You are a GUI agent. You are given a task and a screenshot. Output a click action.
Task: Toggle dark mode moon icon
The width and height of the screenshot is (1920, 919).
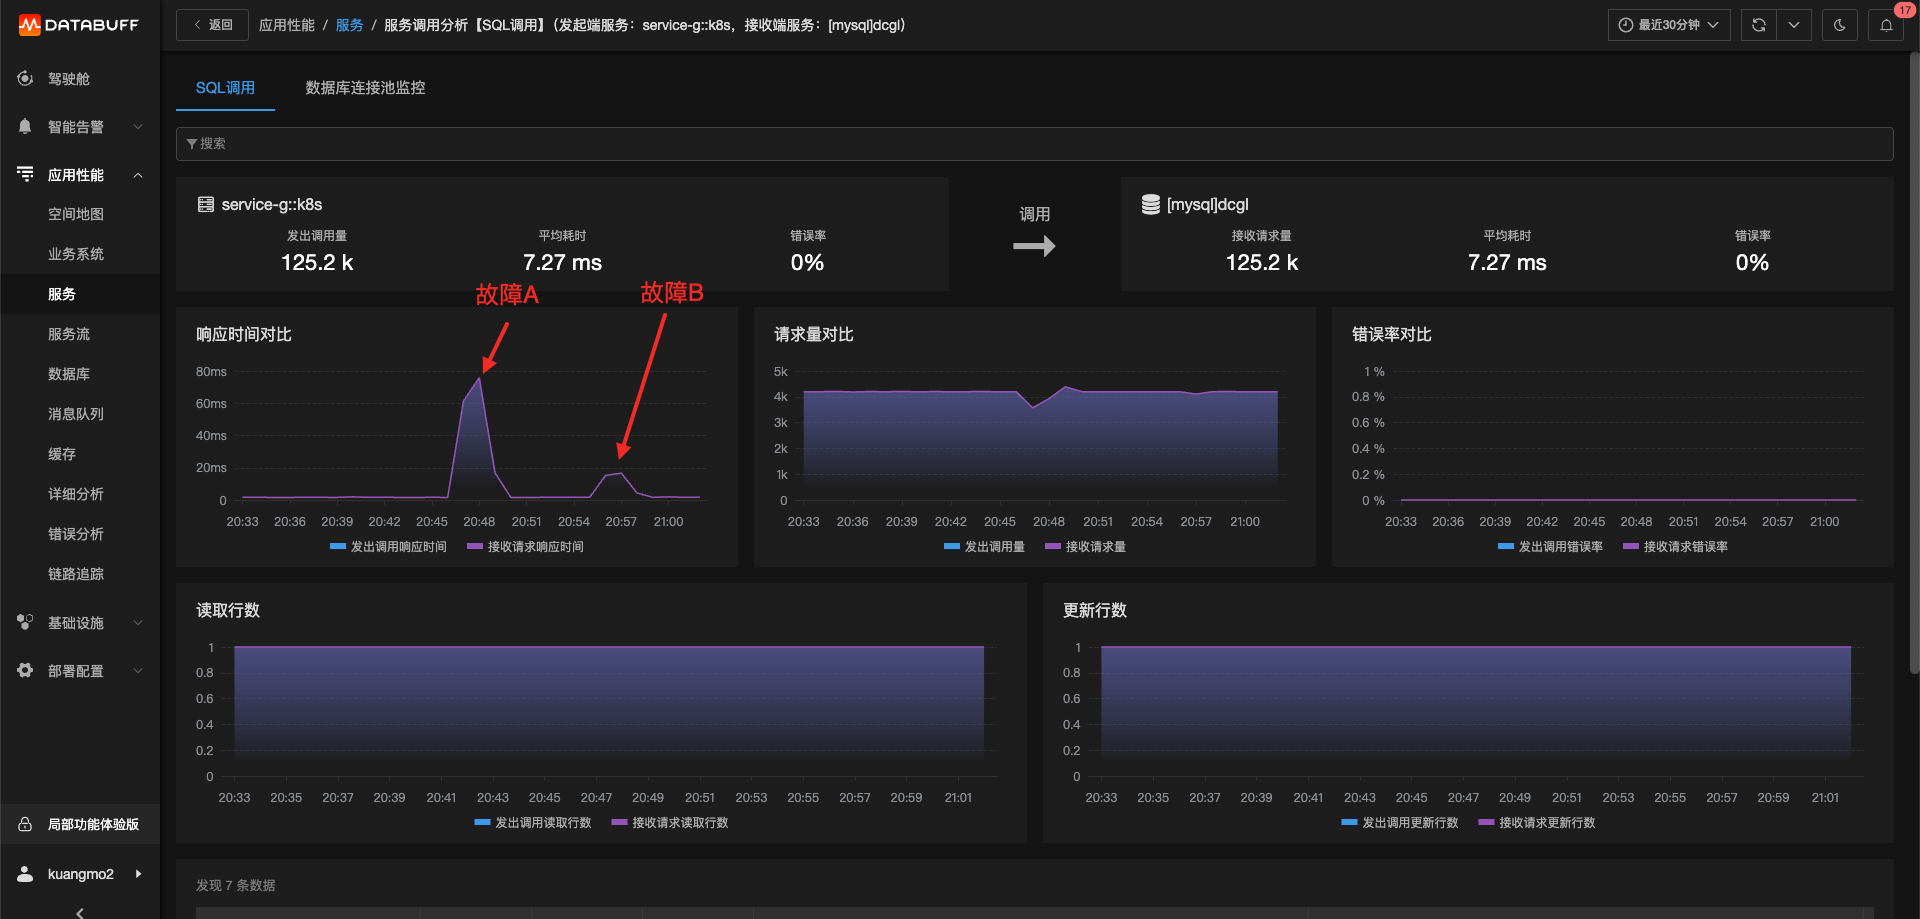coord(1839,25)
